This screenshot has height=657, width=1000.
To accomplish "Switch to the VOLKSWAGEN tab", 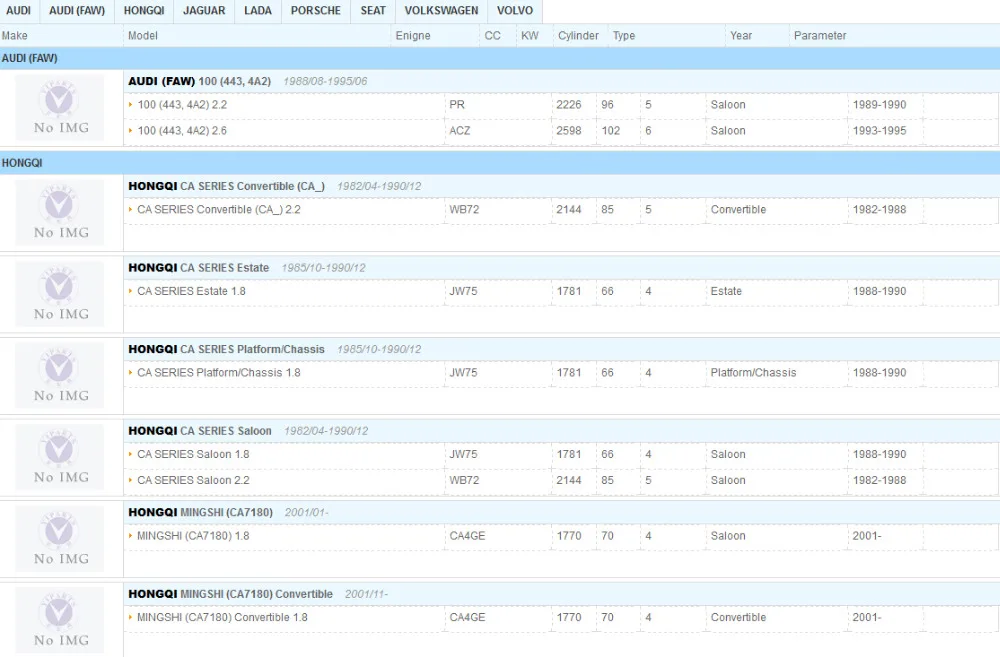I will (x=441, y=11).
